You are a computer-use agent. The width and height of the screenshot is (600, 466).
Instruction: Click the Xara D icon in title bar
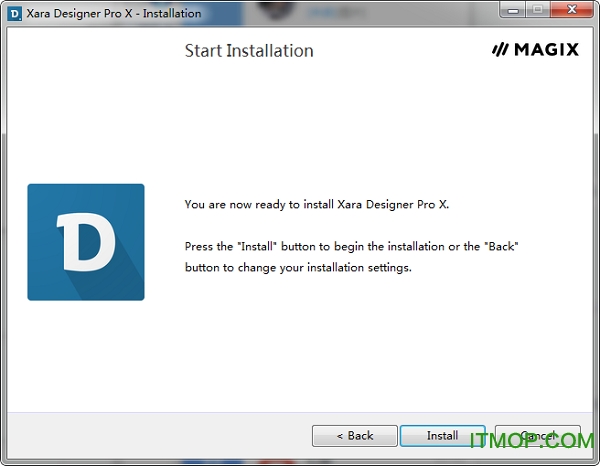[15, 14]
